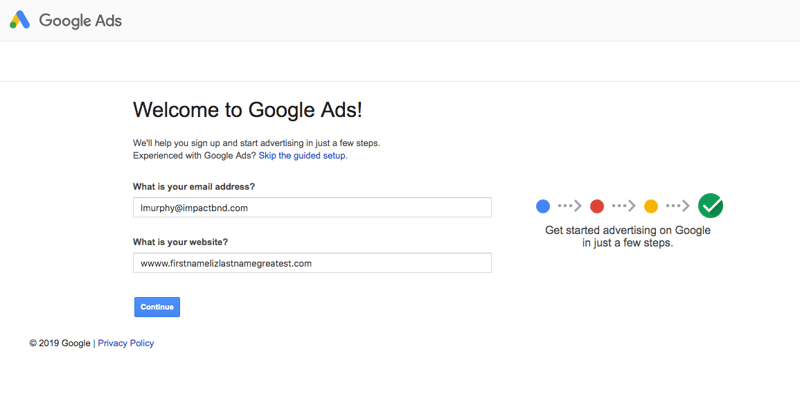Click the Google Ads triangle logo icon
The image size is (800, 394).
click(20, 20)
